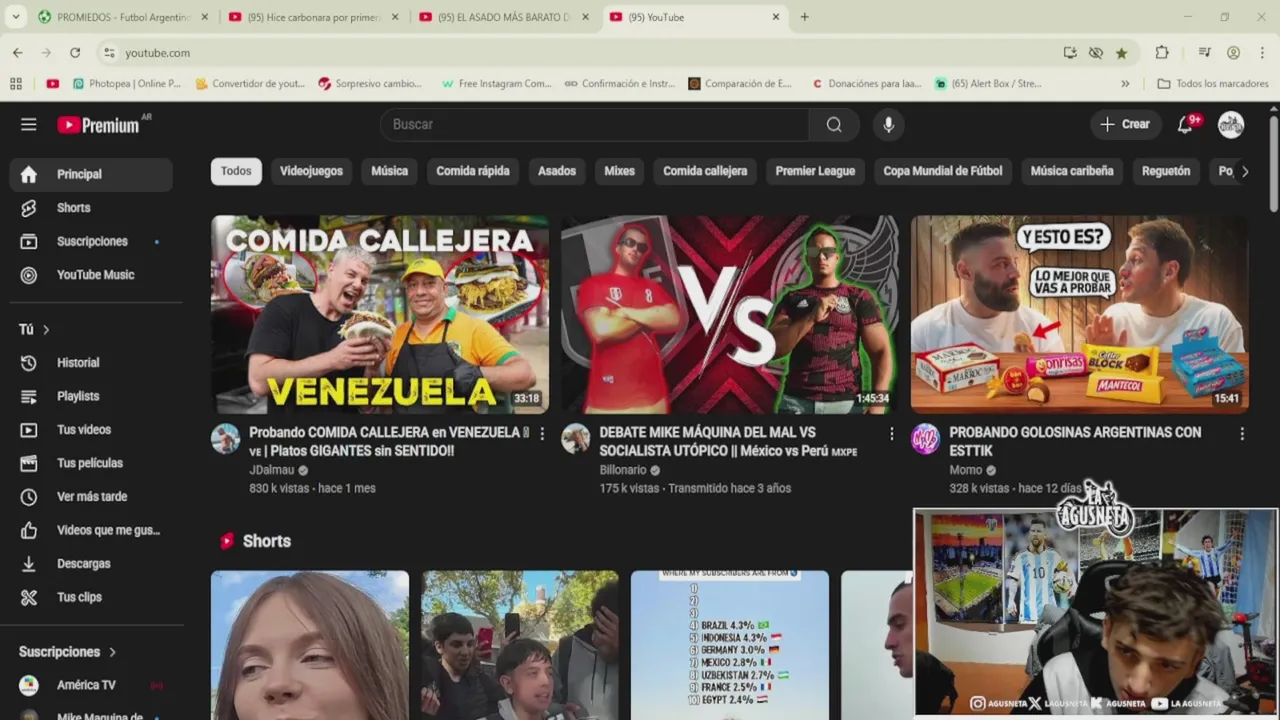The image size is (1280, 720).
Task: Click the search magnifier button
Action: [x=834, y=124]
